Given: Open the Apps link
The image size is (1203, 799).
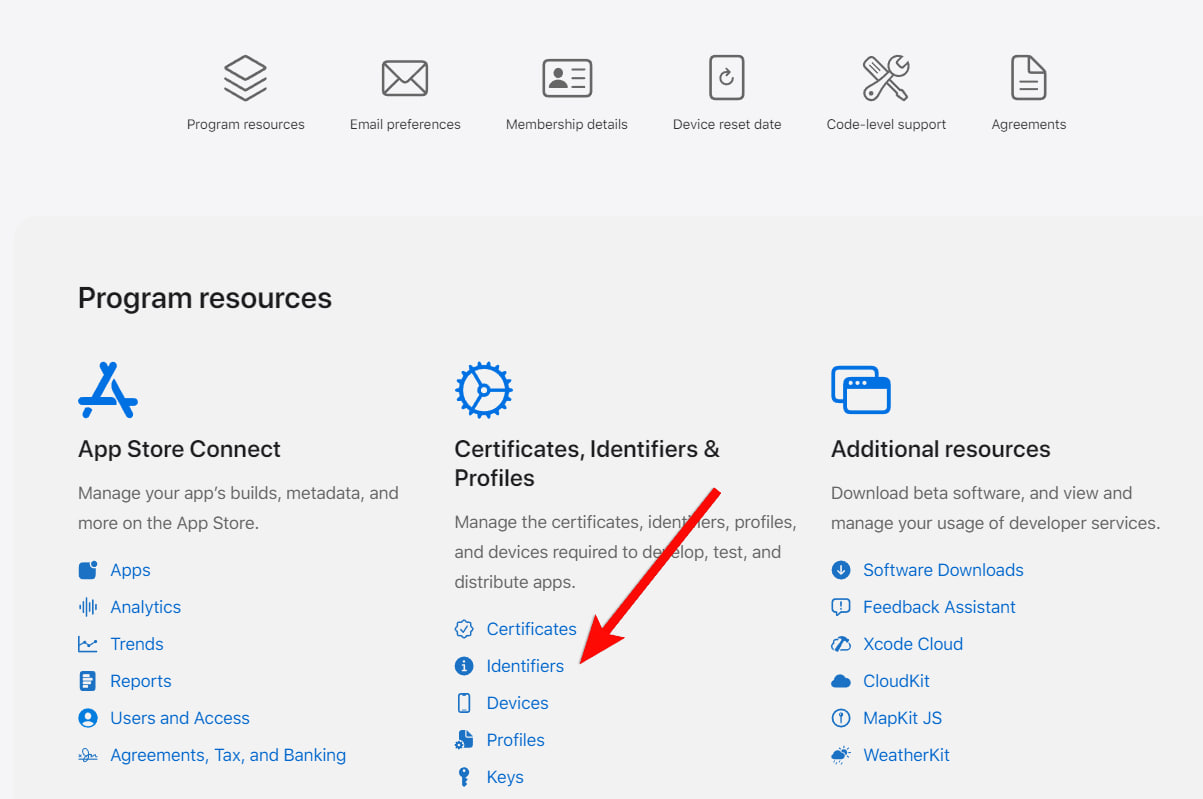Looking at the screenshot, I should 130,570.
